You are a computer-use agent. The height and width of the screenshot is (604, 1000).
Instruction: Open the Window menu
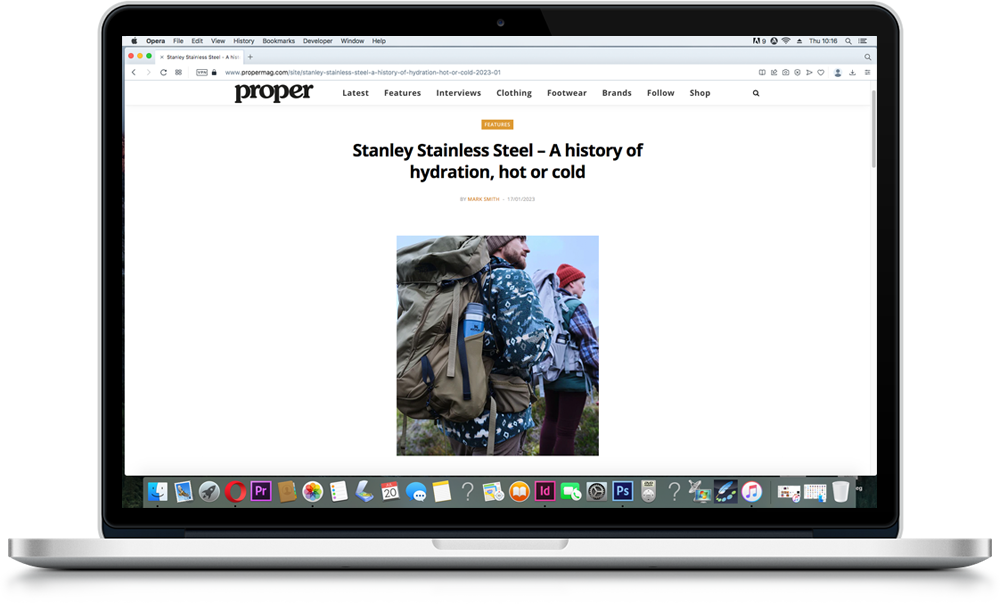coord(352,41)
